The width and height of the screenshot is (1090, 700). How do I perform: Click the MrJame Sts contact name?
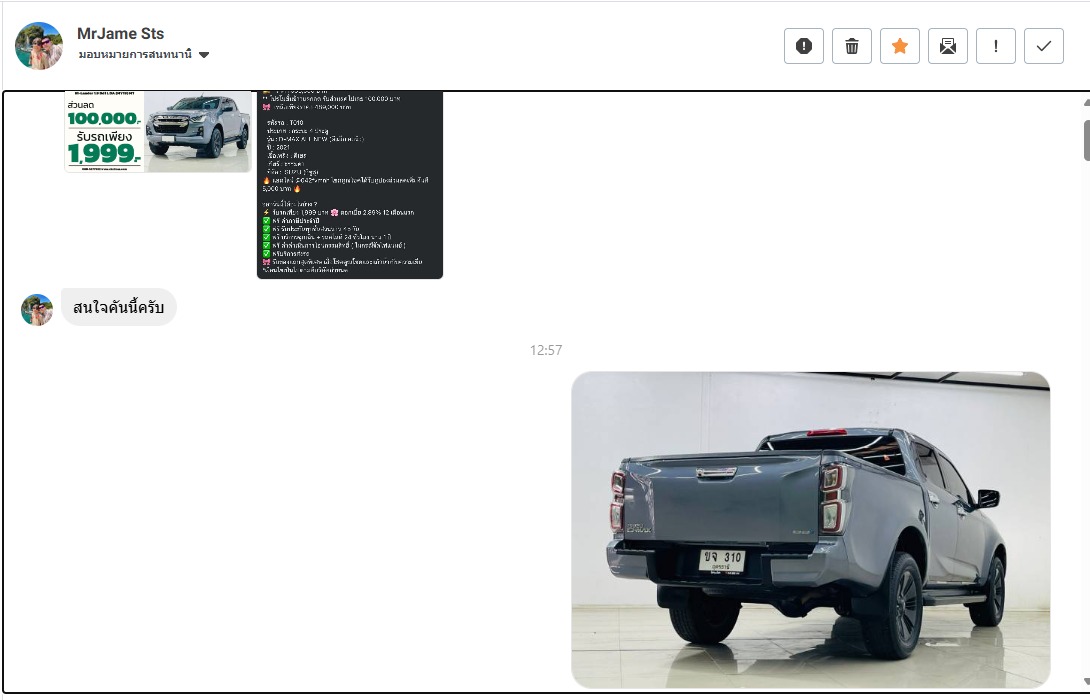(120, 34)
